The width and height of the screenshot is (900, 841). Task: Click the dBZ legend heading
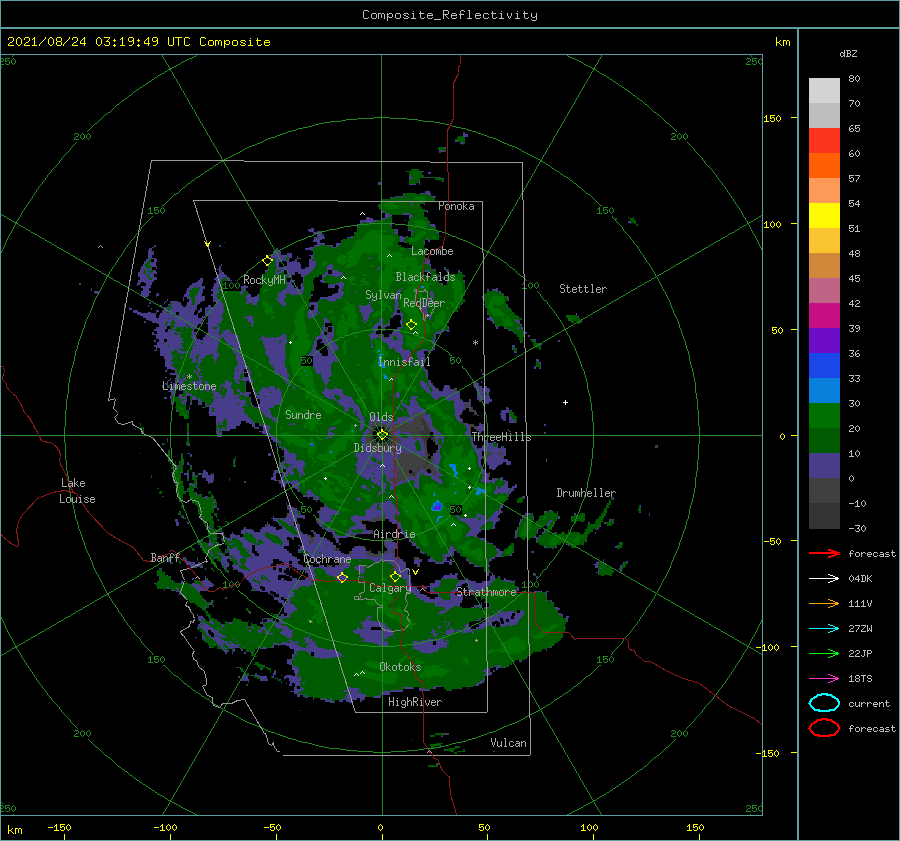[x=848, y=53]
